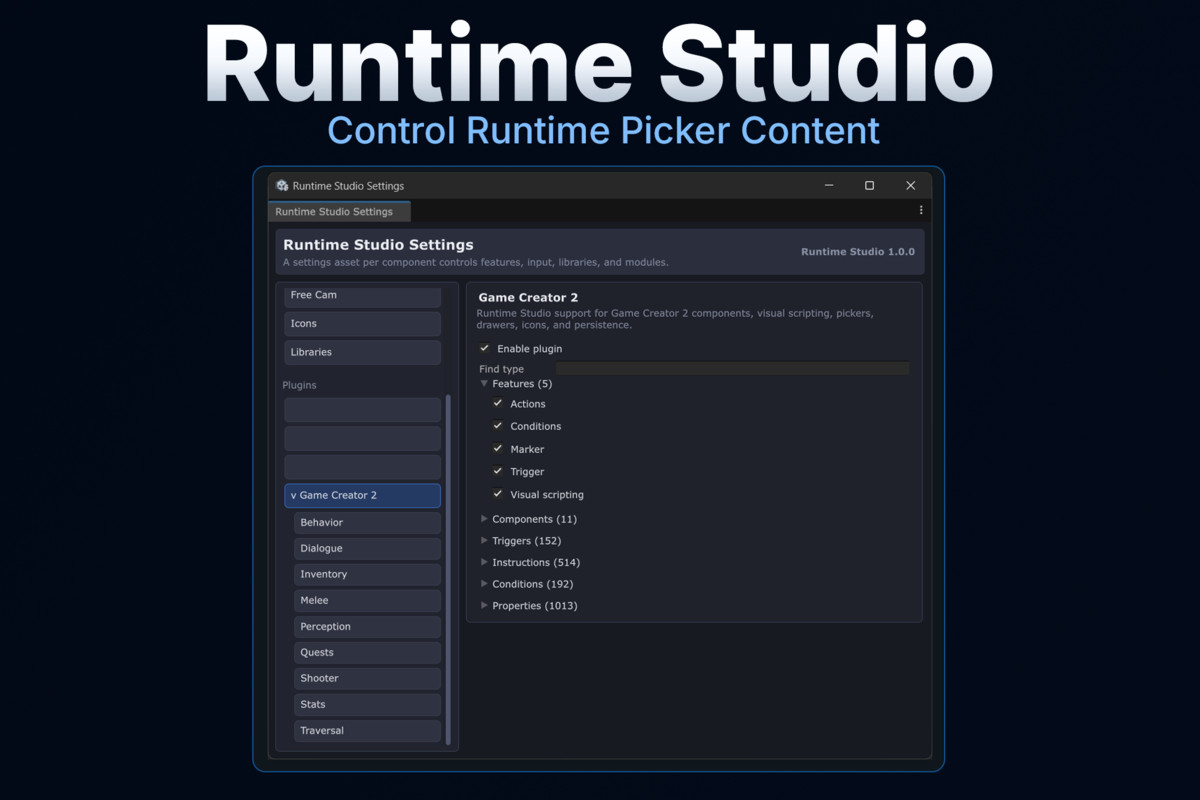Viewport: 1200px width, 800px height.
Task: Collapse the Features (5) section
Action: 484,384
